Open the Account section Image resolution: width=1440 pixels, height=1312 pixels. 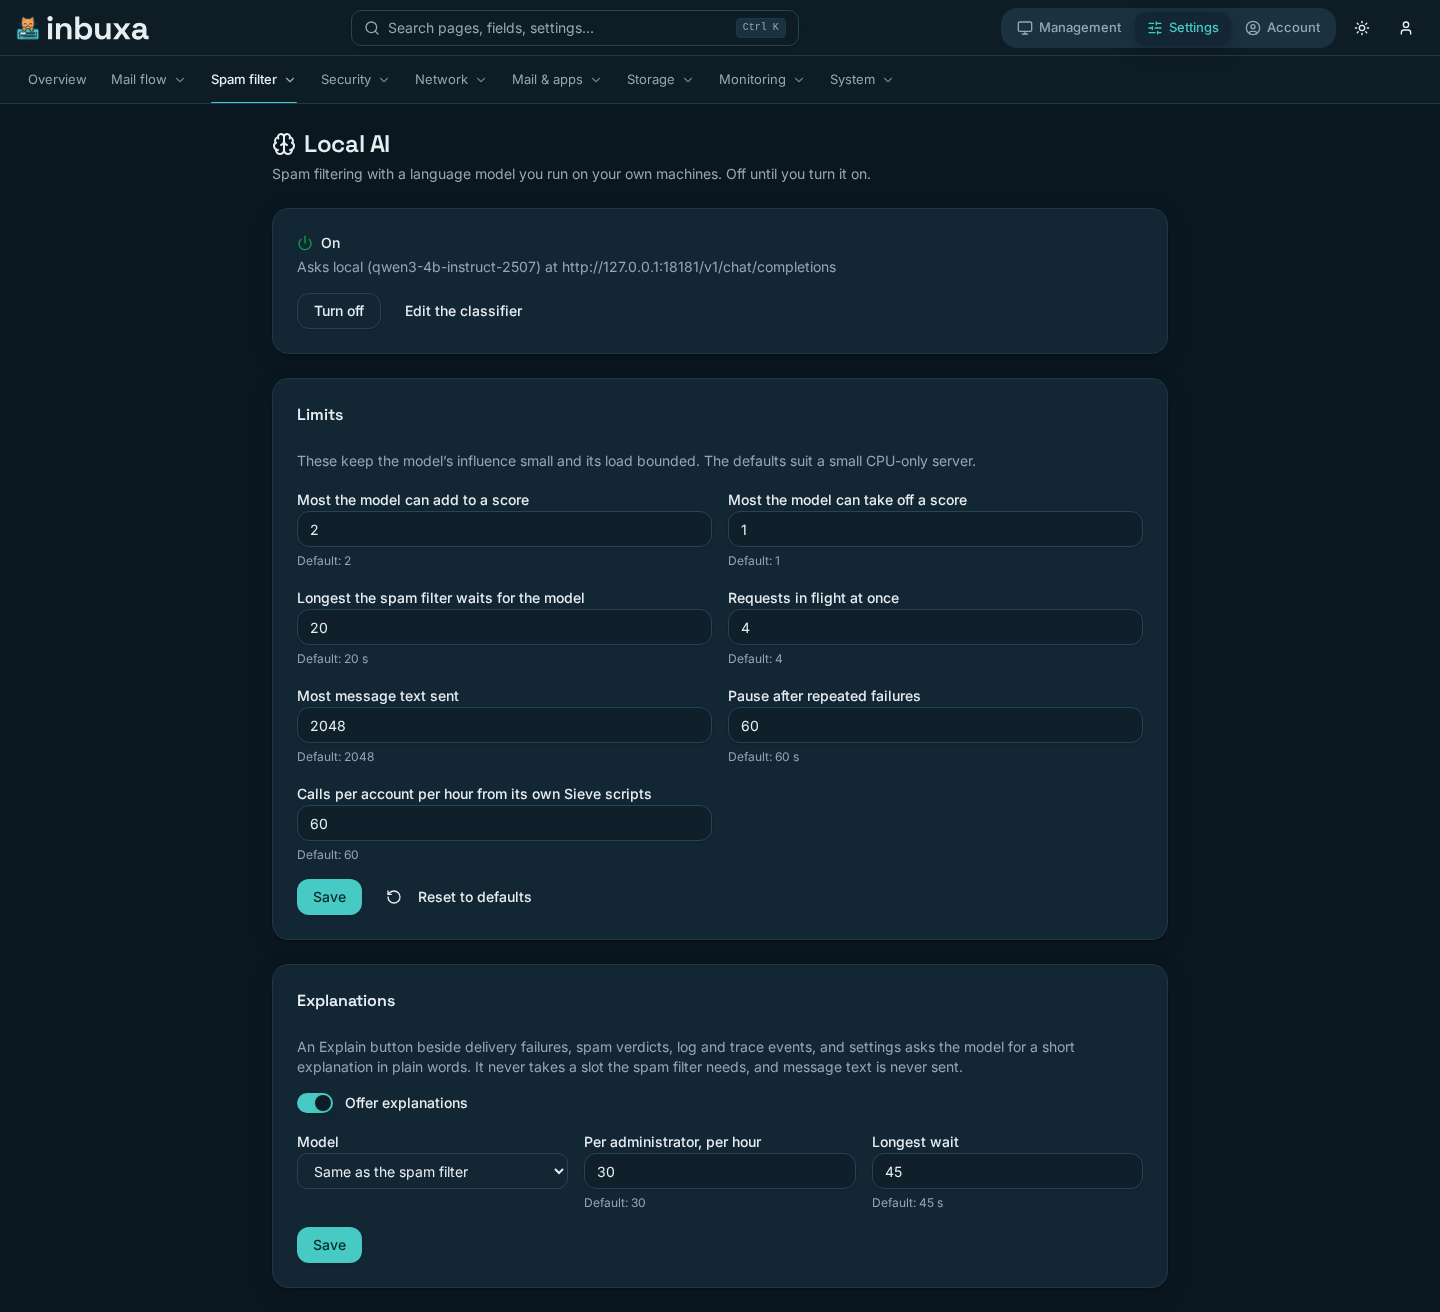pos(1283,28)
